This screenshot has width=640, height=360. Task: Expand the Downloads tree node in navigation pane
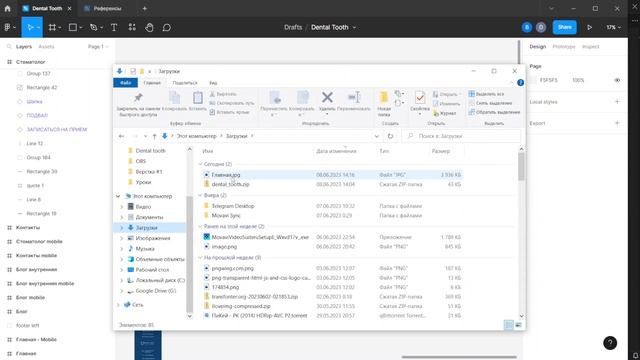(x=122, y=228)
